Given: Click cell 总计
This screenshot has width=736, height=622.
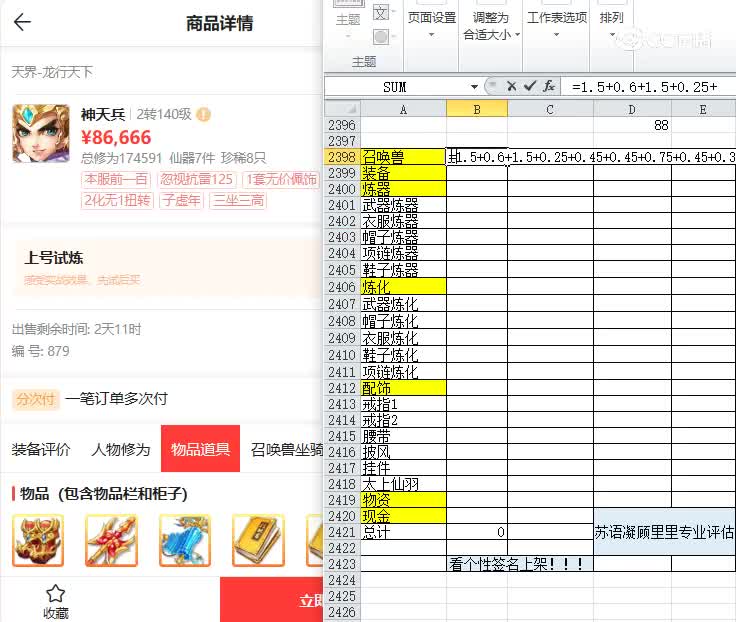Looking at the screenshot, I should click(x=403, y=532).
